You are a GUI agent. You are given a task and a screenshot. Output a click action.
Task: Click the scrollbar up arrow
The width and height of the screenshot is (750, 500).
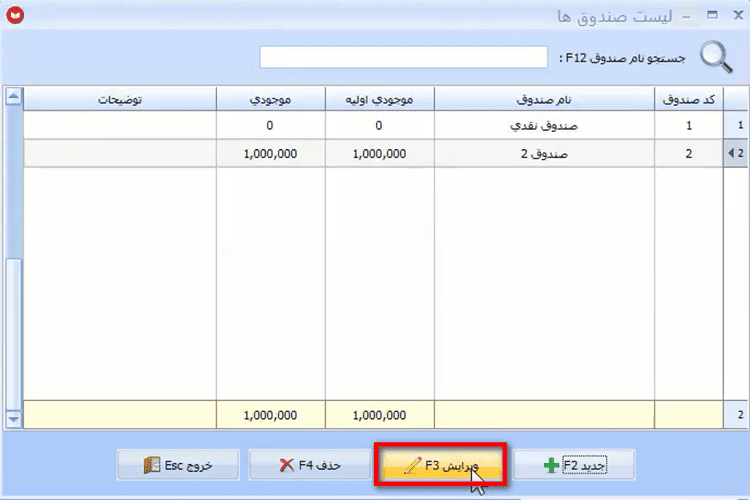click(x=13, y=97)
